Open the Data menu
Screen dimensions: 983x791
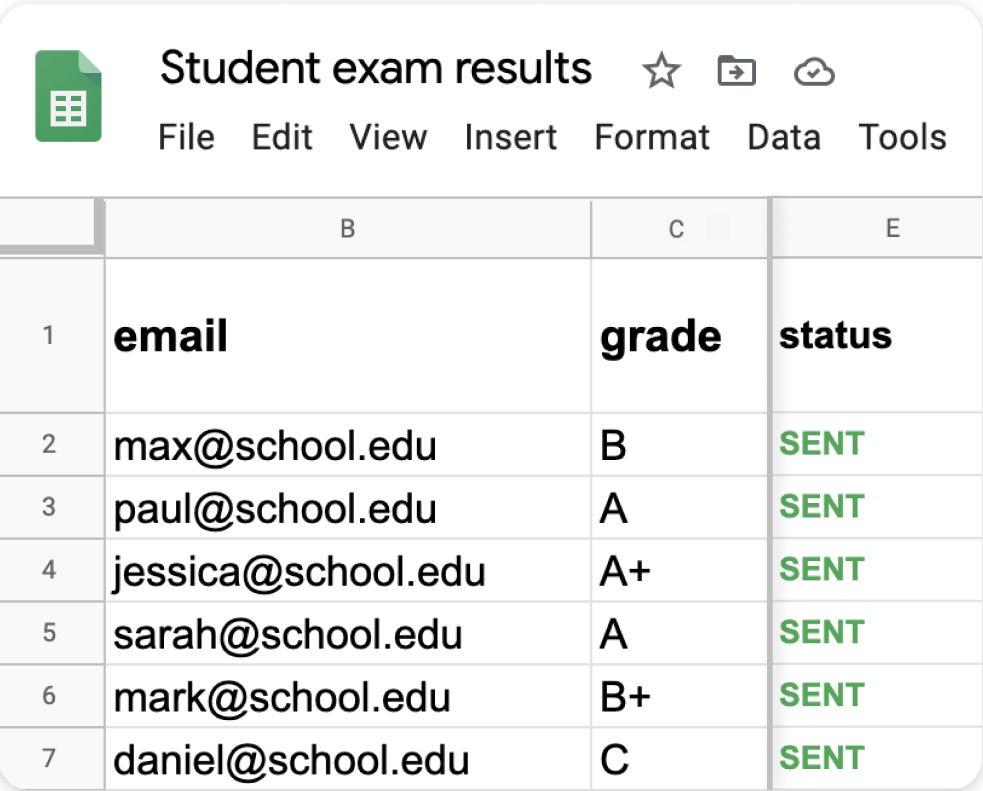tap(784, 138)
